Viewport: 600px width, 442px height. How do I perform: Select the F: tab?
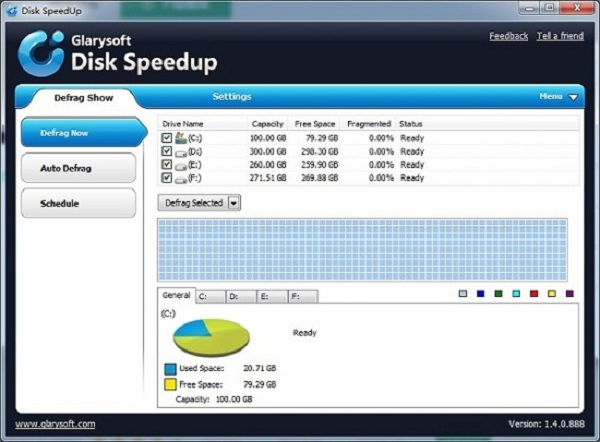[303, 297]
